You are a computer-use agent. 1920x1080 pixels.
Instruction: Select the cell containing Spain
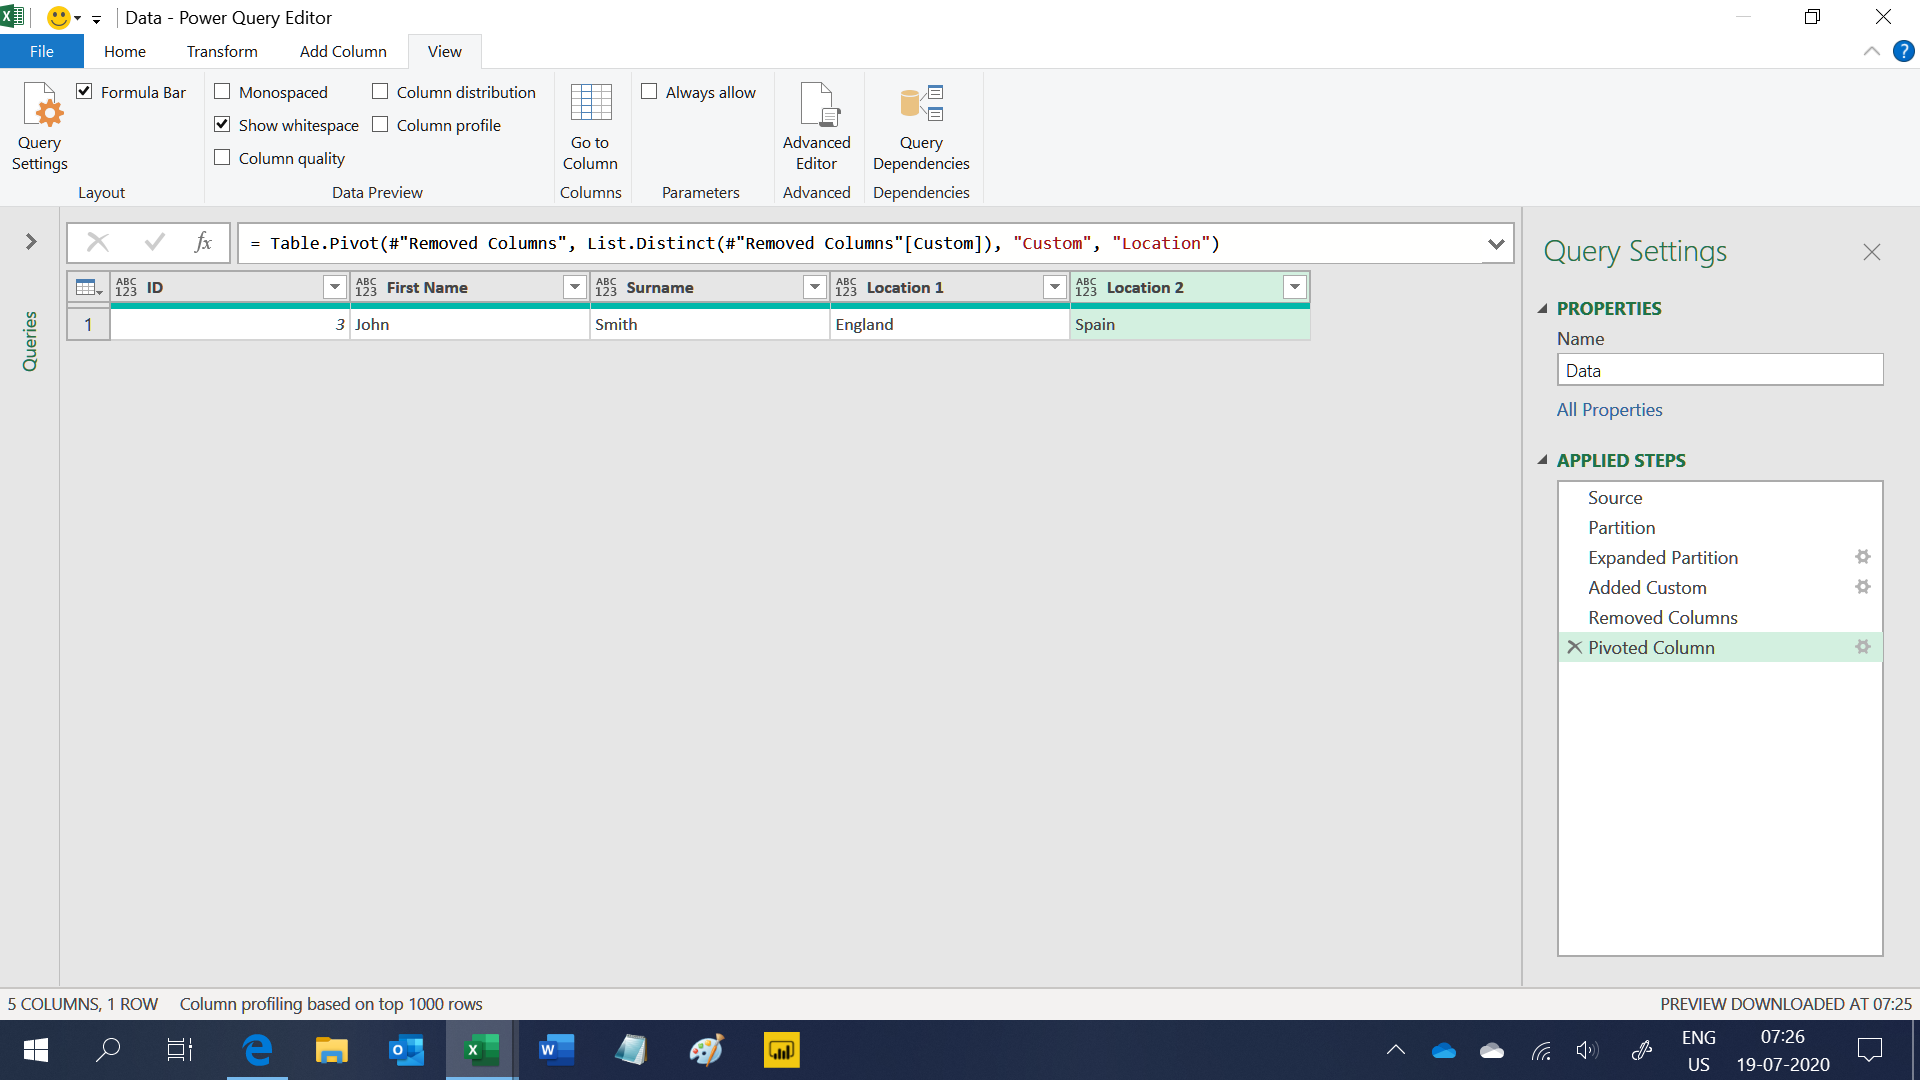point(1190,324)
